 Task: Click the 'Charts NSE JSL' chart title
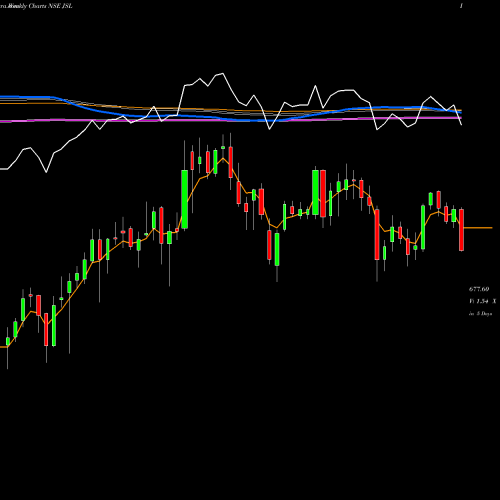50,6
